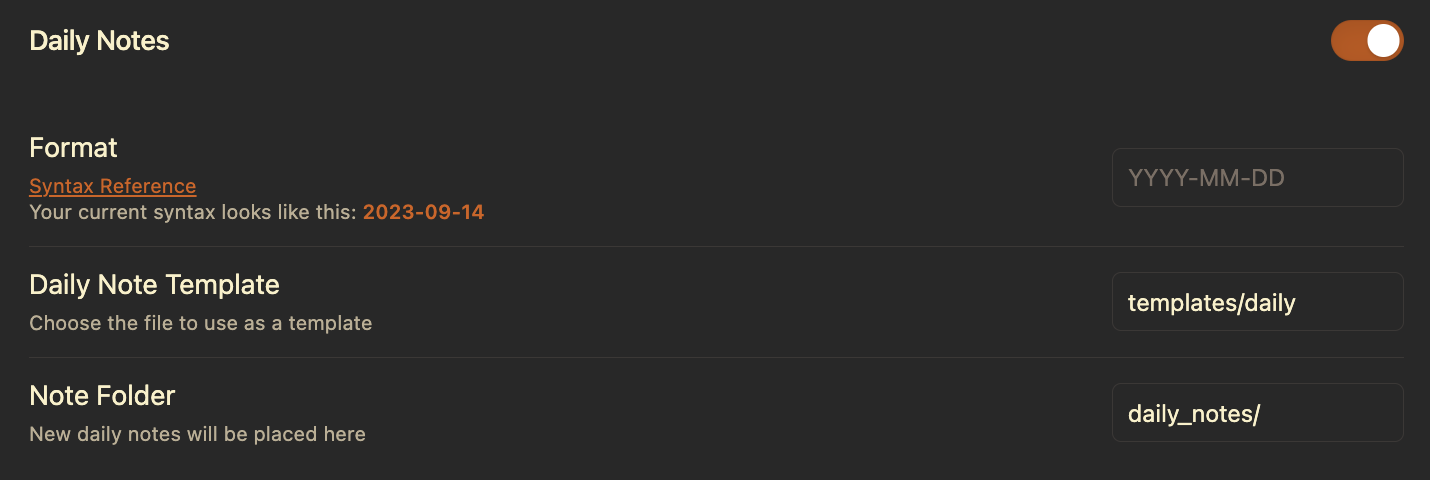Click the Daily Notes section heading
Screen dimensions: 1430x480
click(x=99, y=41)
